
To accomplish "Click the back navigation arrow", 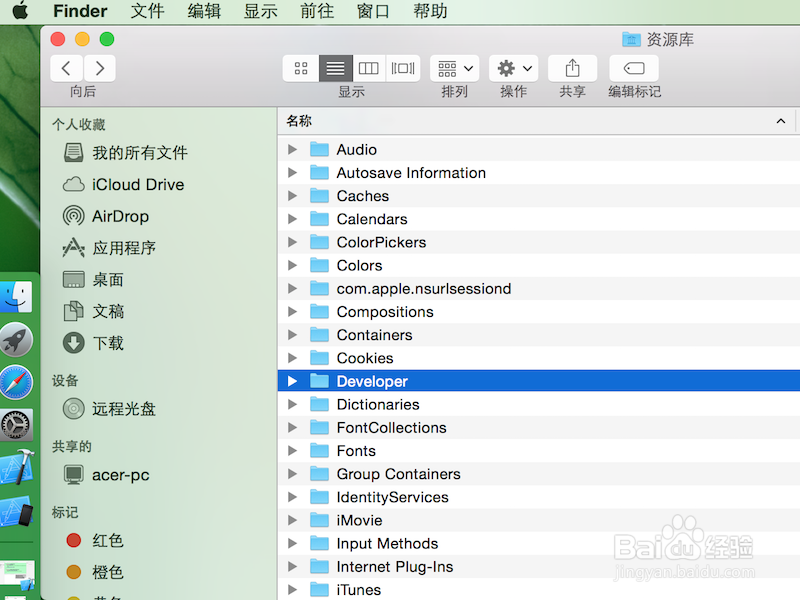I will click(x=66, y=68).
